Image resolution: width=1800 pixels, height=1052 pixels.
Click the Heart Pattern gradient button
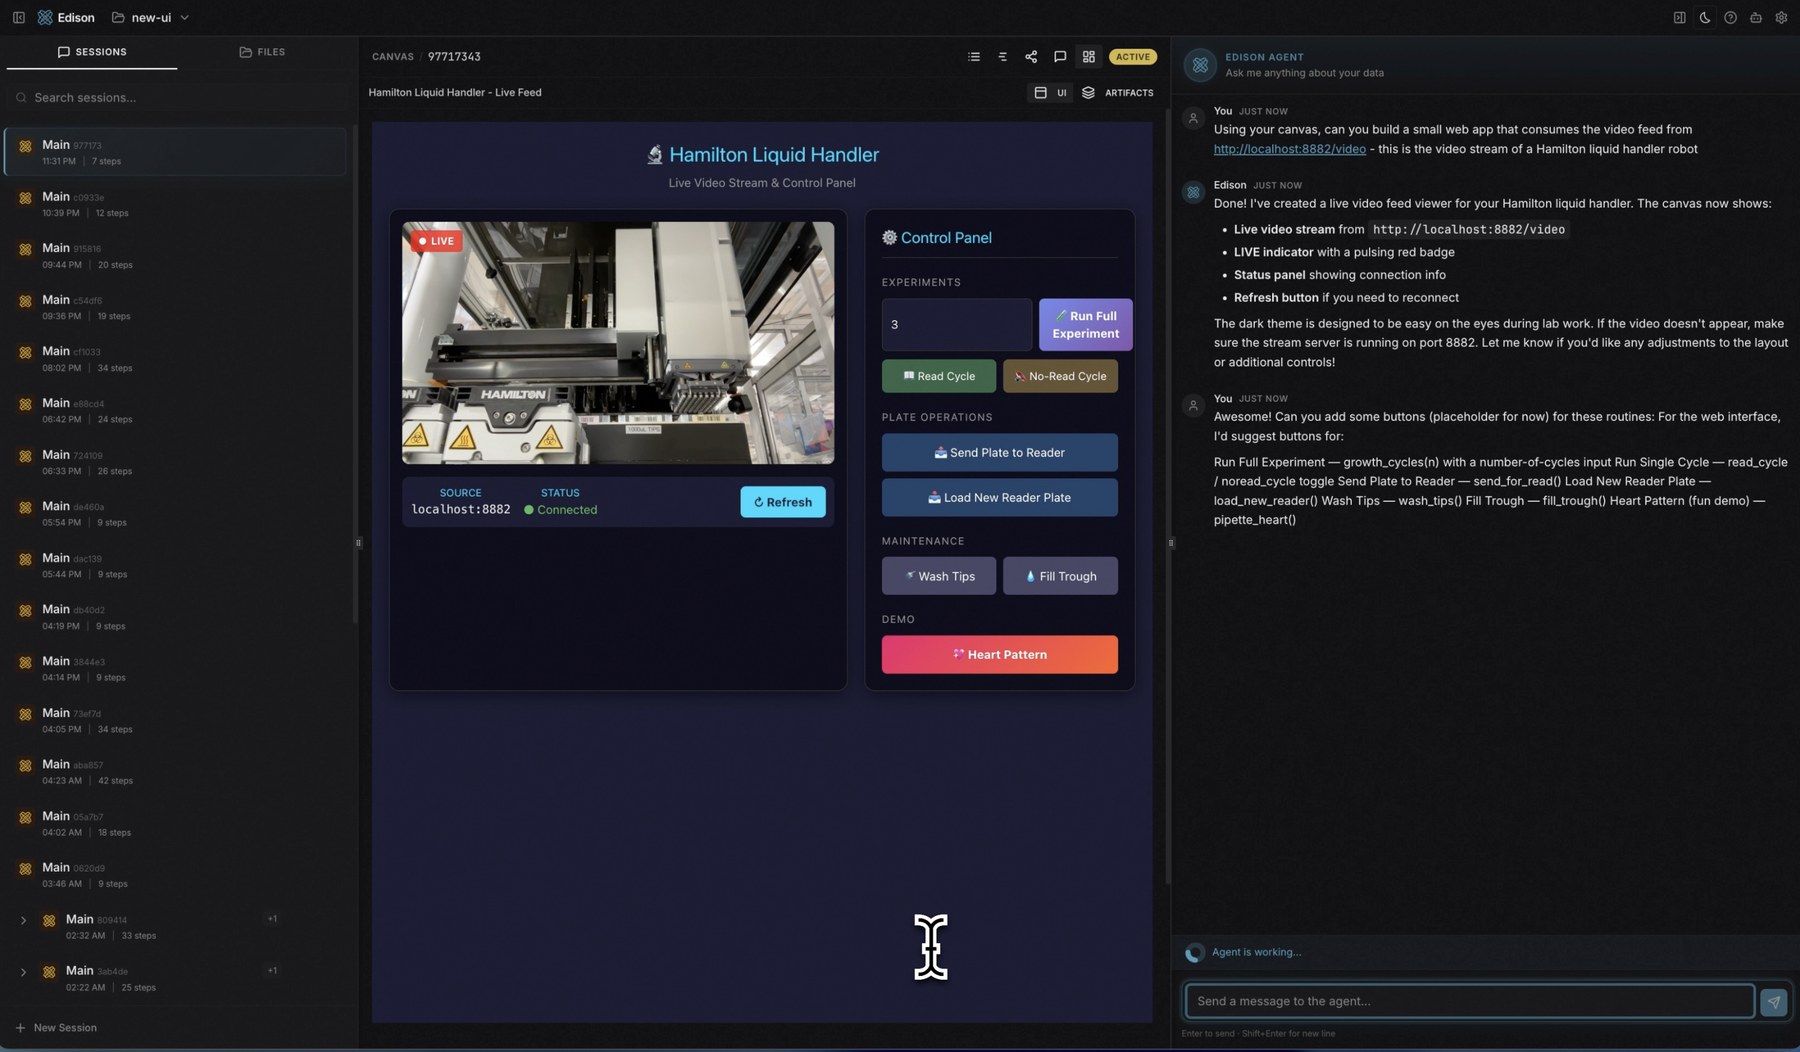coord(999,654)
